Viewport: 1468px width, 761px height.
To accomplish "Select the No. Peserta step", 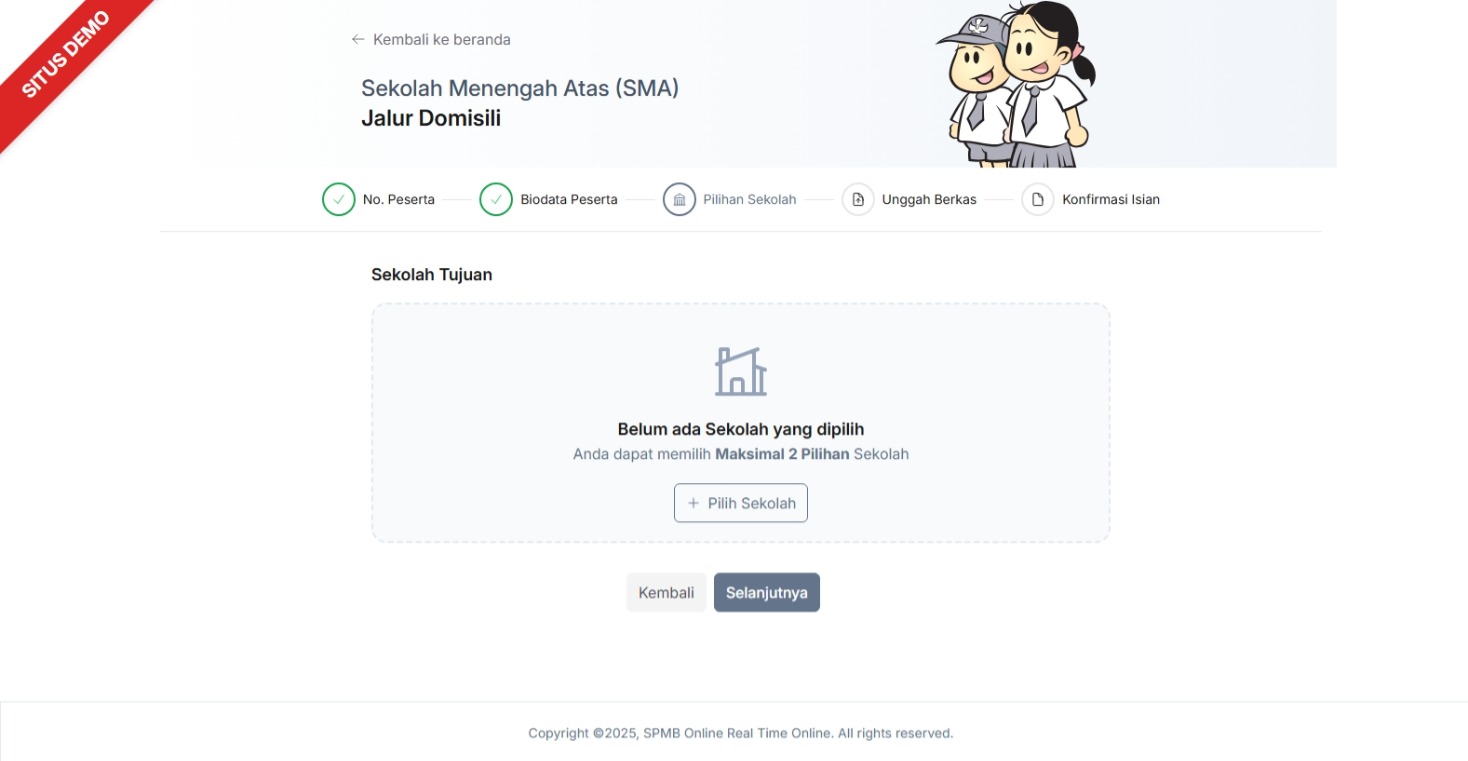I will click(399, 199).
